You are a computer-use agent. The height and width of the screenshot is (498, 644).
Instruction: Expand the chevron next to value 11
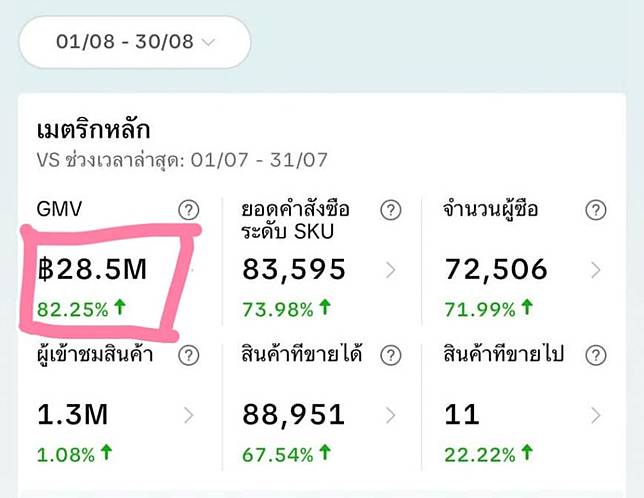[x=596, y=415]
